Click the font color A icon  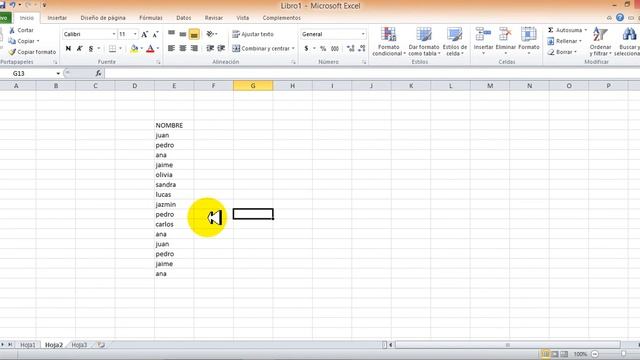point(150,49)
